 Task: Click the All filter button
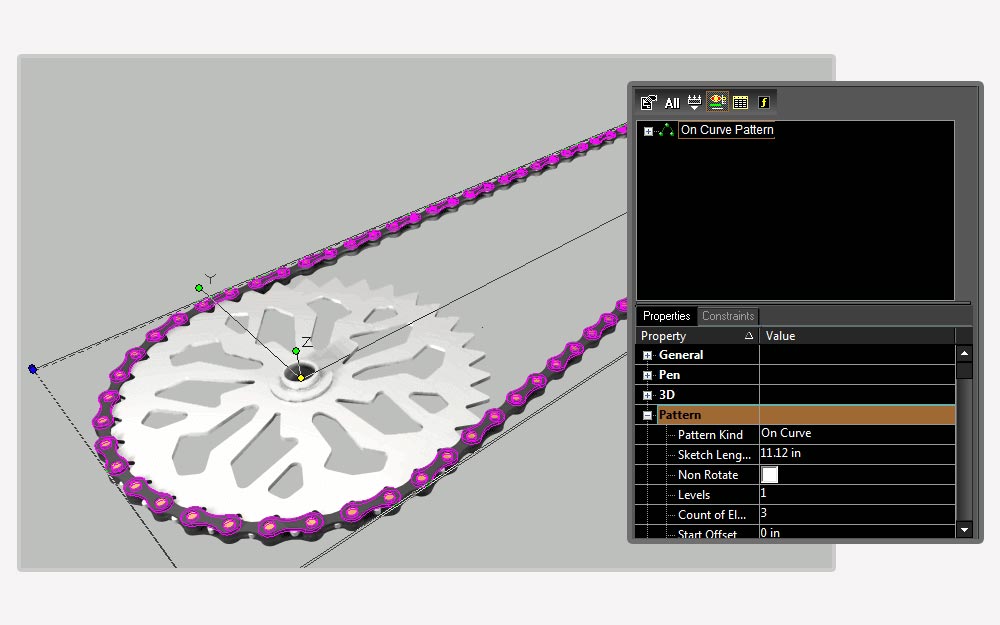(672, 103)
